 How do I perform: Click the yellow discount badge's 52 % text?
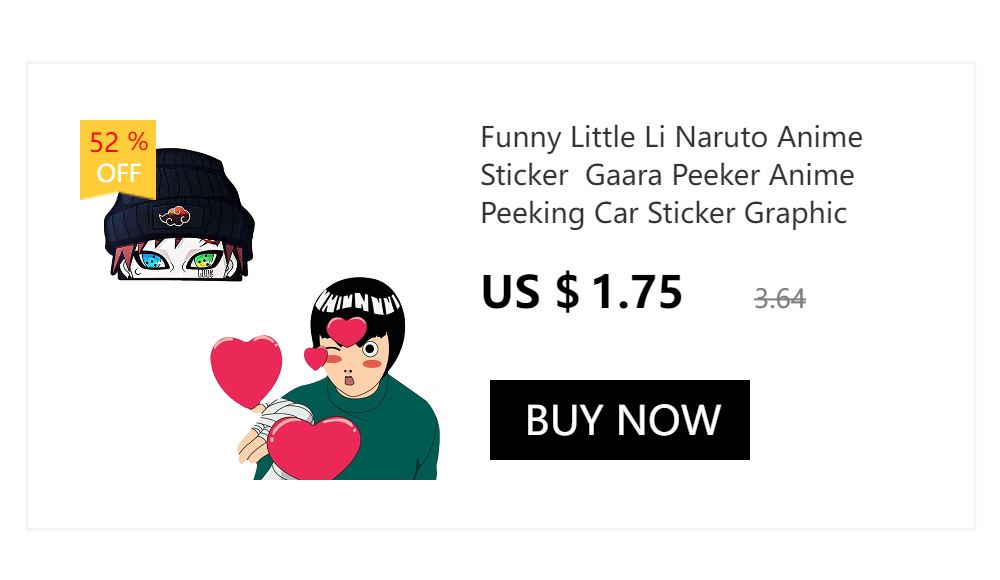pos(118,142)
